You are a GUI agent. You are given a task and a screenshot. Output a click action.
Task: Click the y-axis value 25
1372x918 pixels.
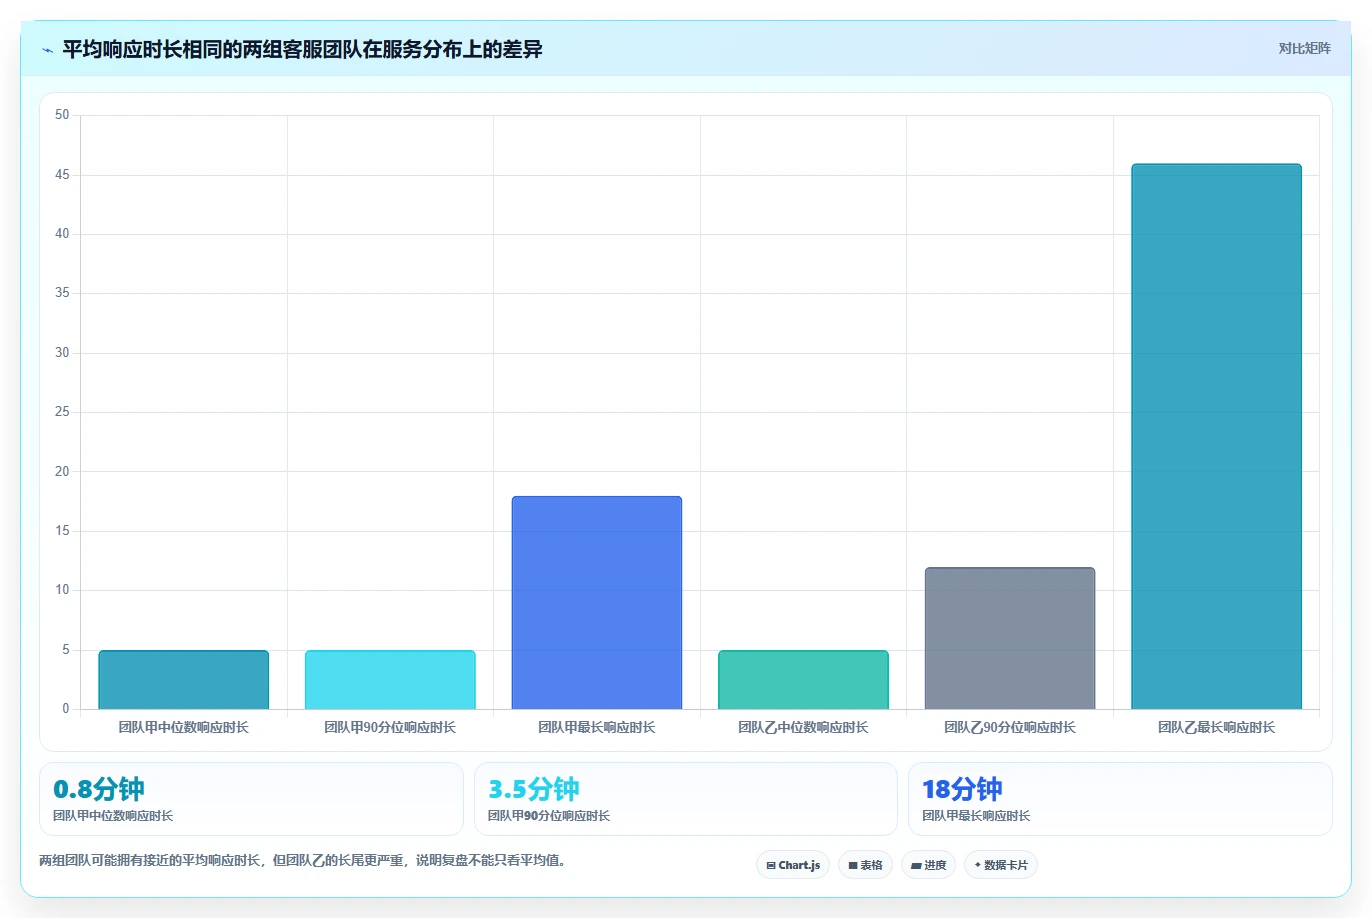(62, 412)
